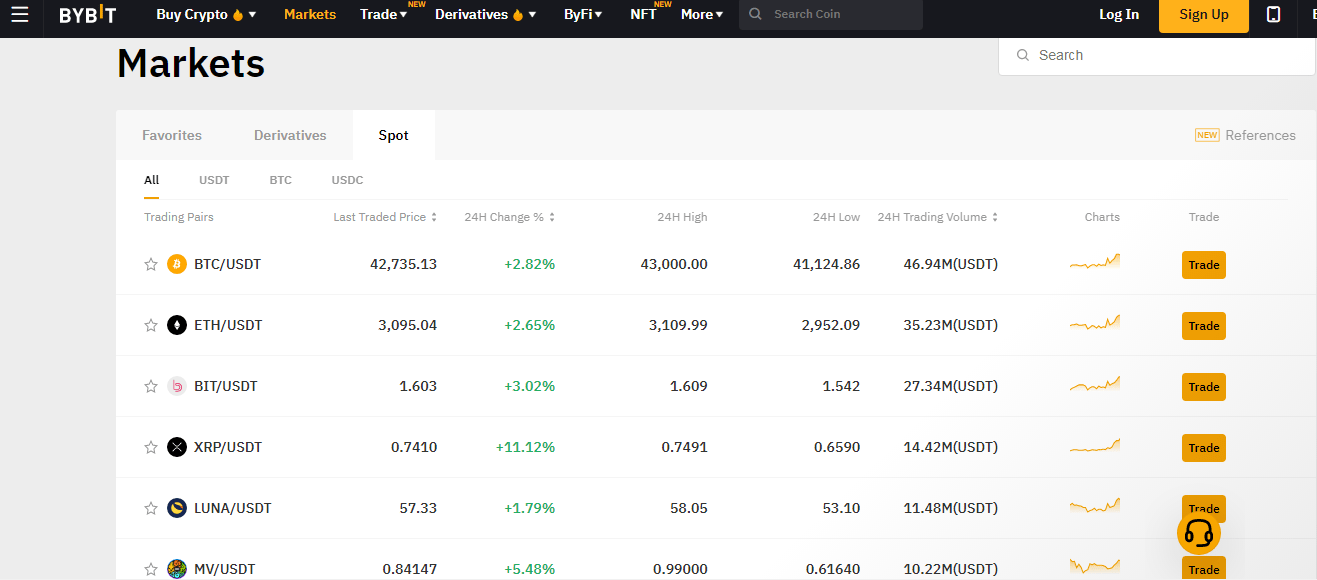This screenshot has height=580, width=1317.
Task: Switch to the Favorites tab
Action: pos(172,135)
